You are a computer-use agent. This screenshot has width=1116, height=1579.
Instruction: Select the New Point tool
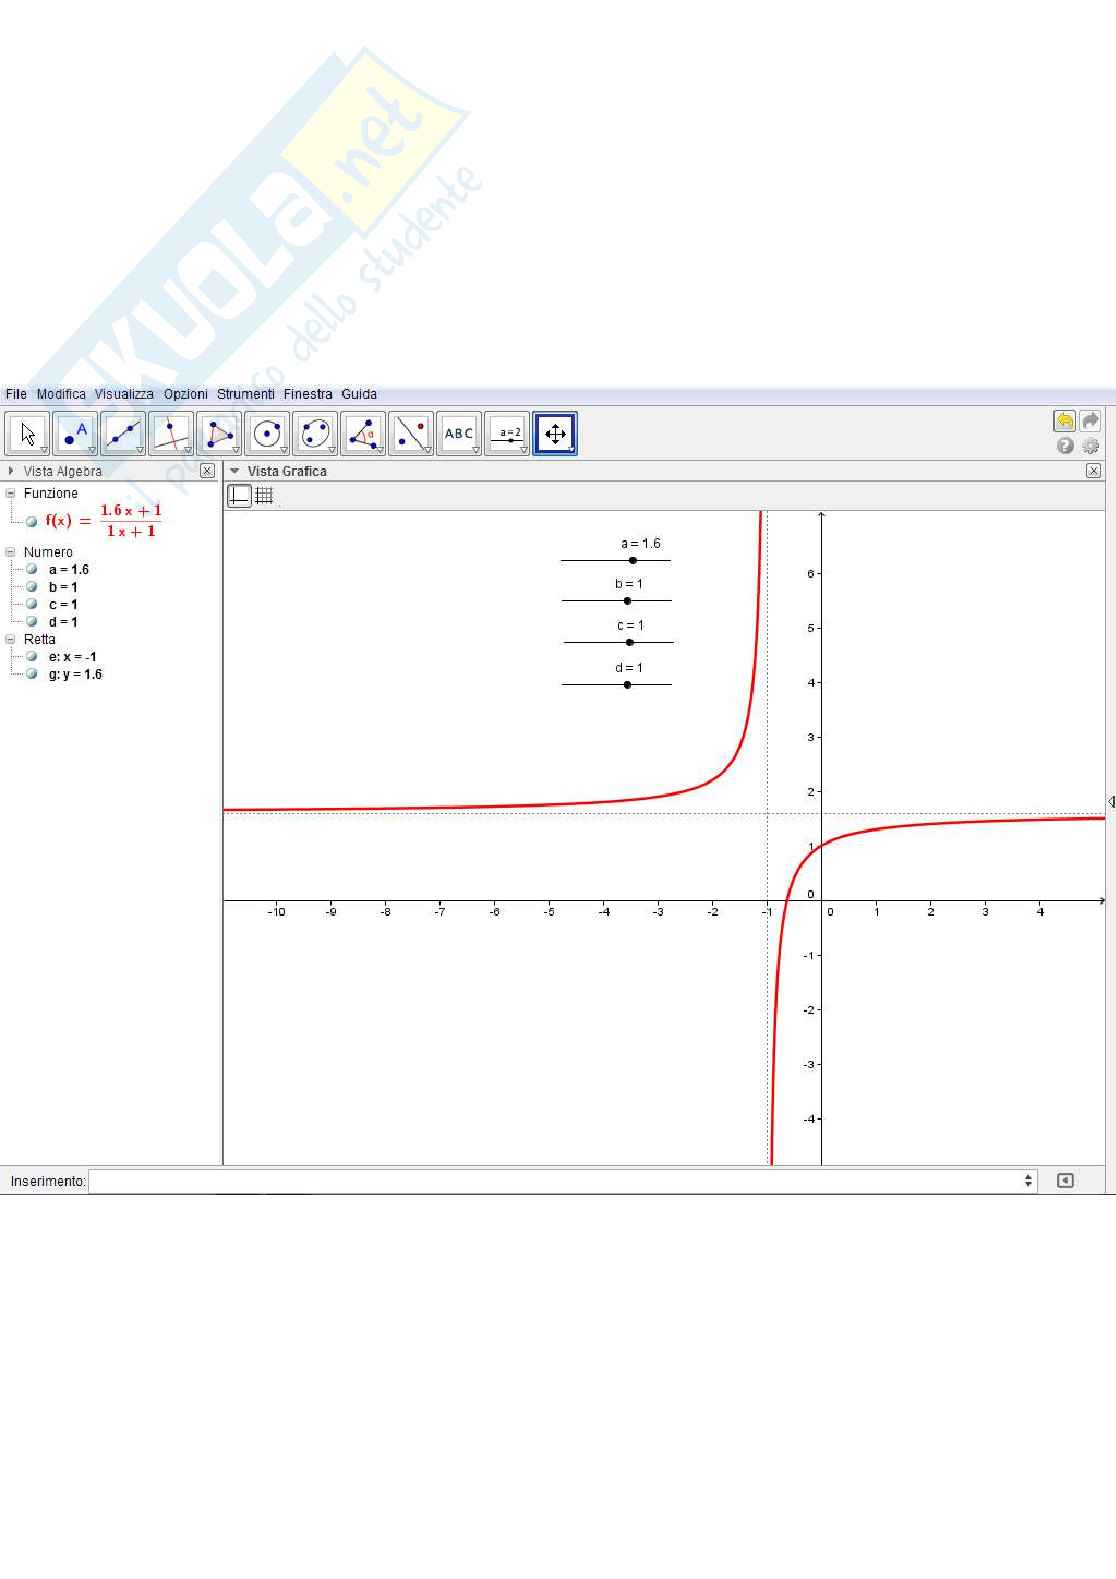(75, 434)
